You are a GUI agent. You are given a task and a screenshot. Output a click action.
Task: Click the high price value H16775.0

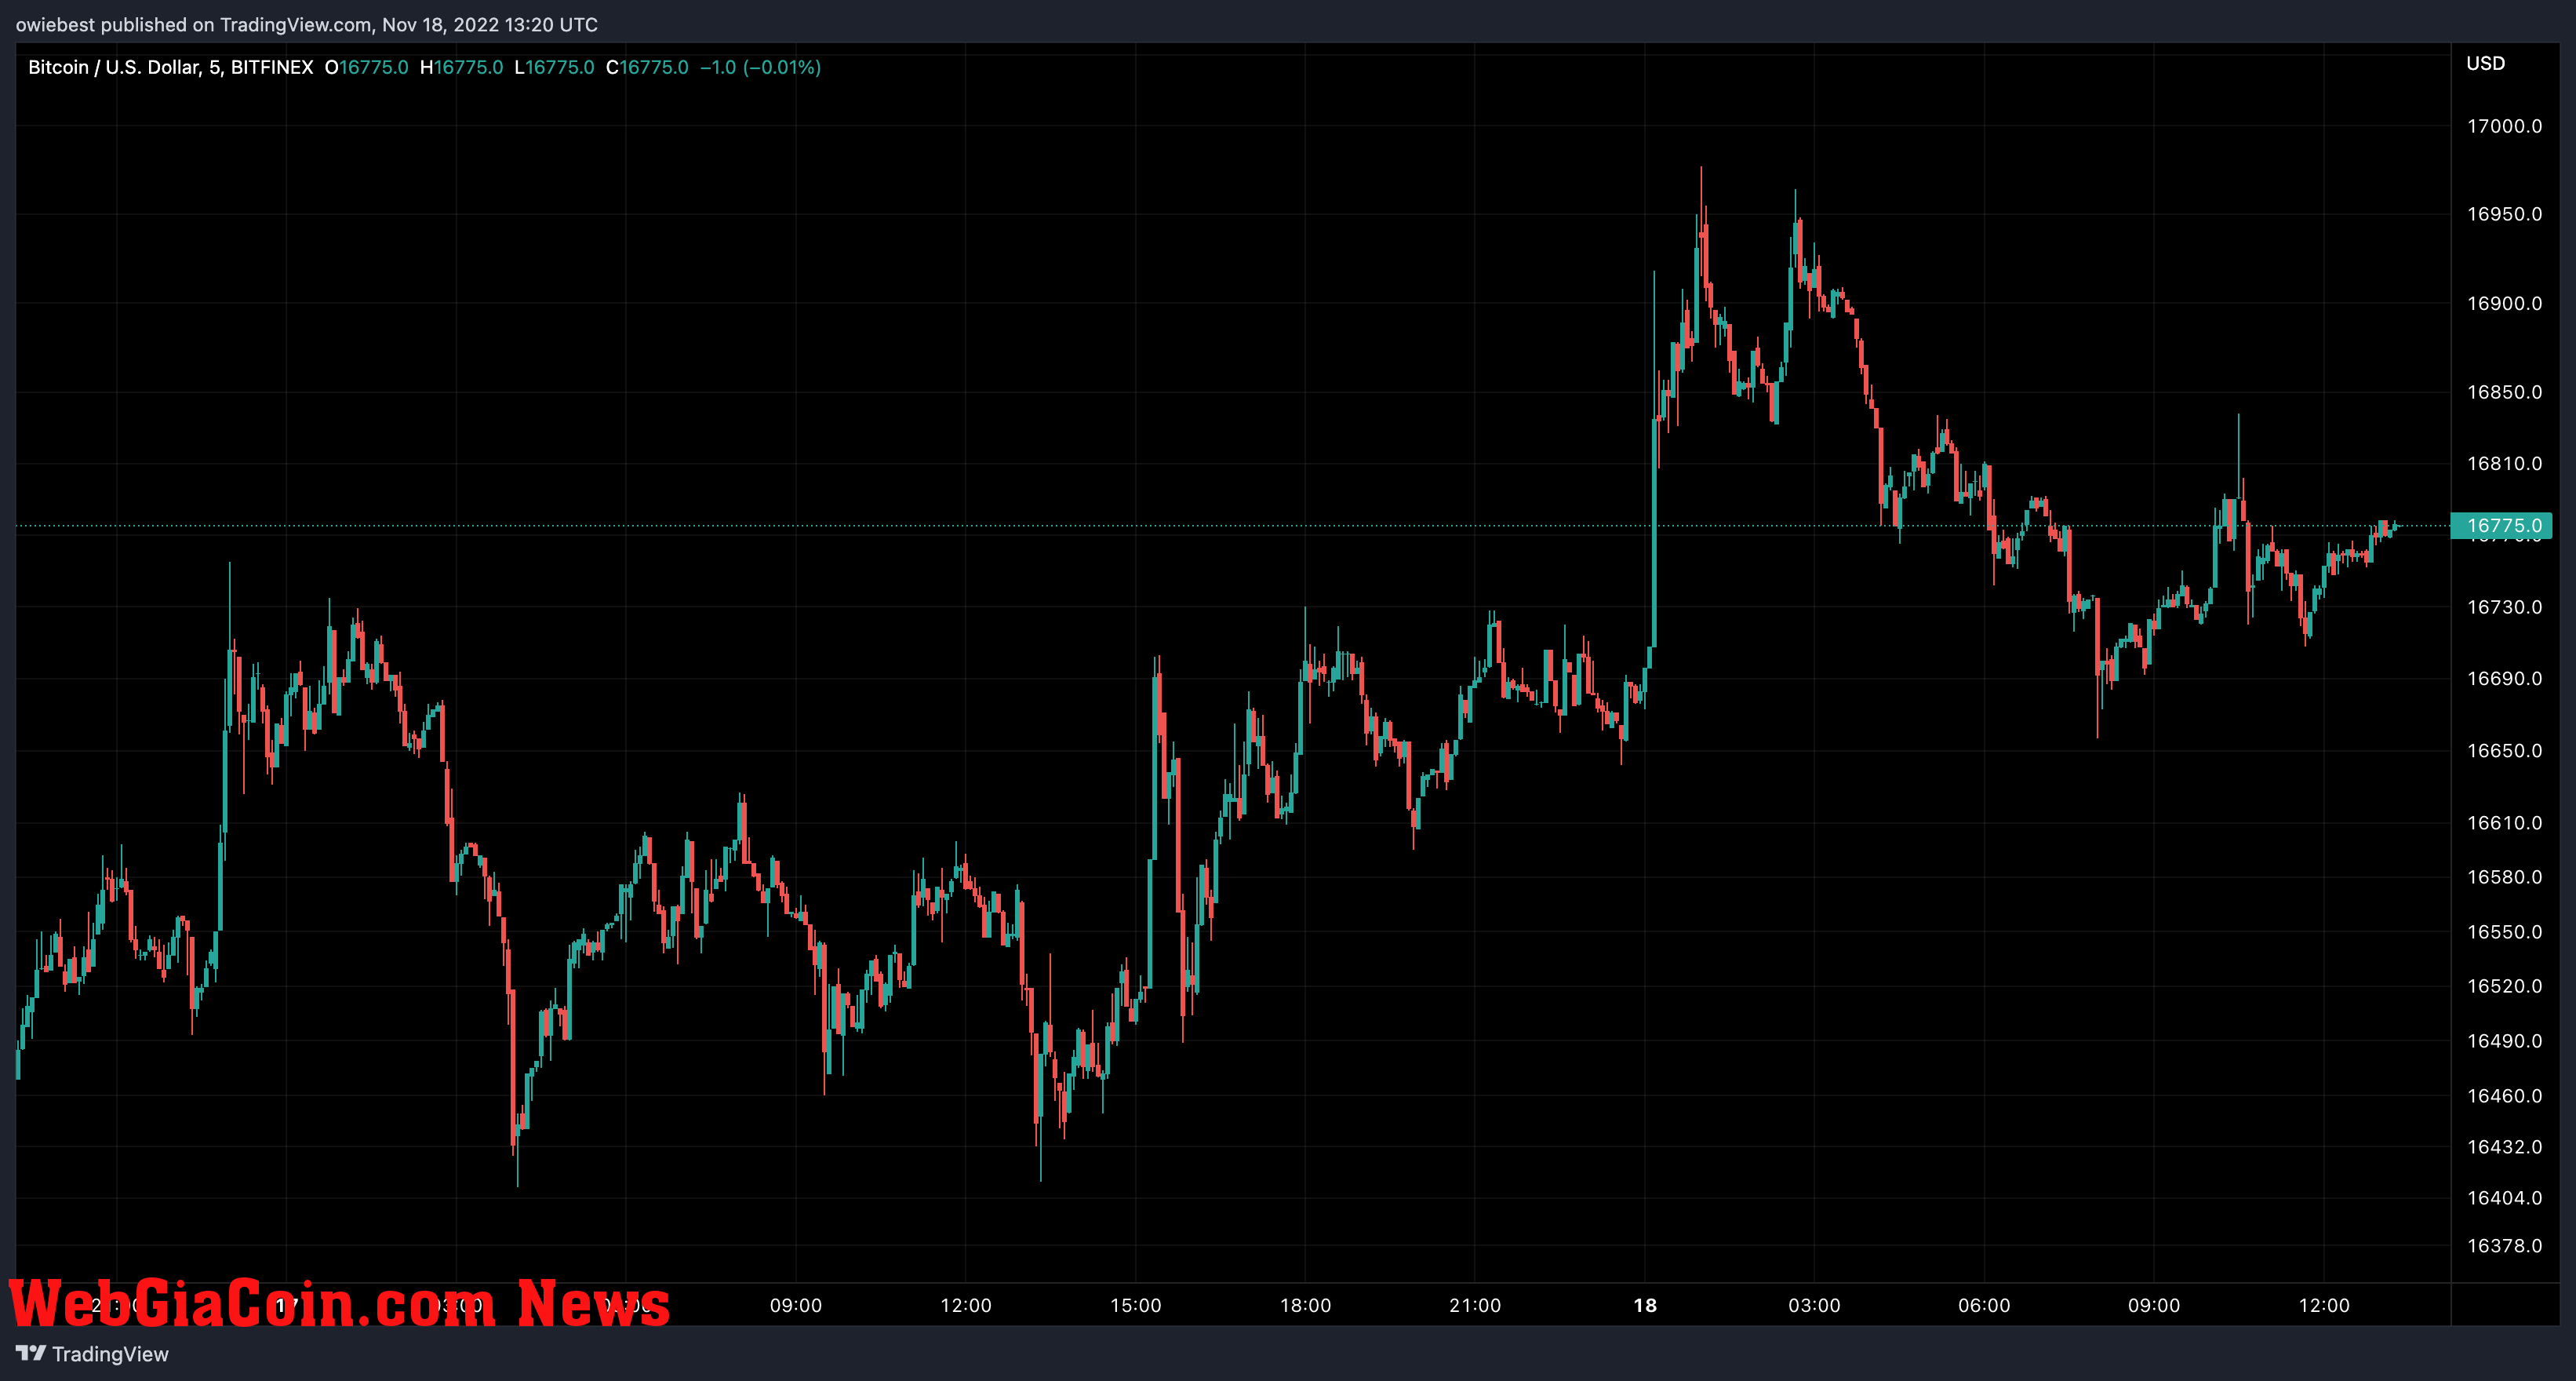tap(461, 67)
